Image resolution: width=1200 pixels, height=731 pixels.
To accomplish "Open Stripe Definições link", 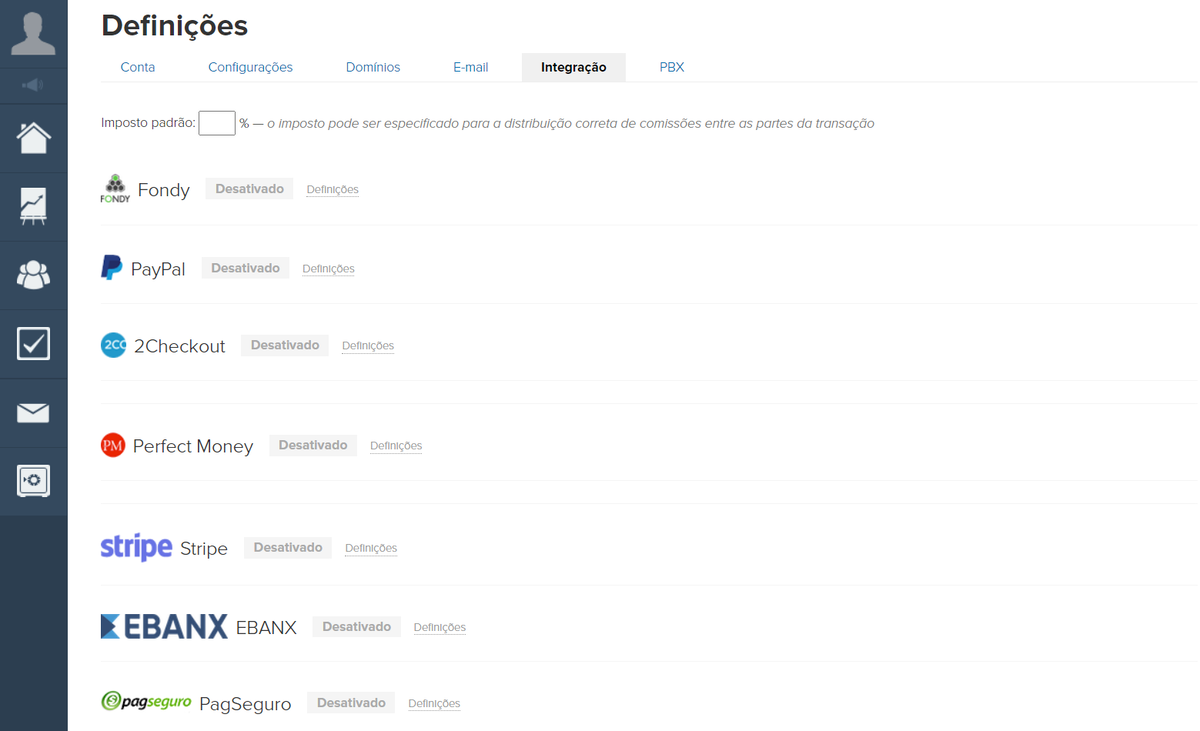I will click(371, 548).
